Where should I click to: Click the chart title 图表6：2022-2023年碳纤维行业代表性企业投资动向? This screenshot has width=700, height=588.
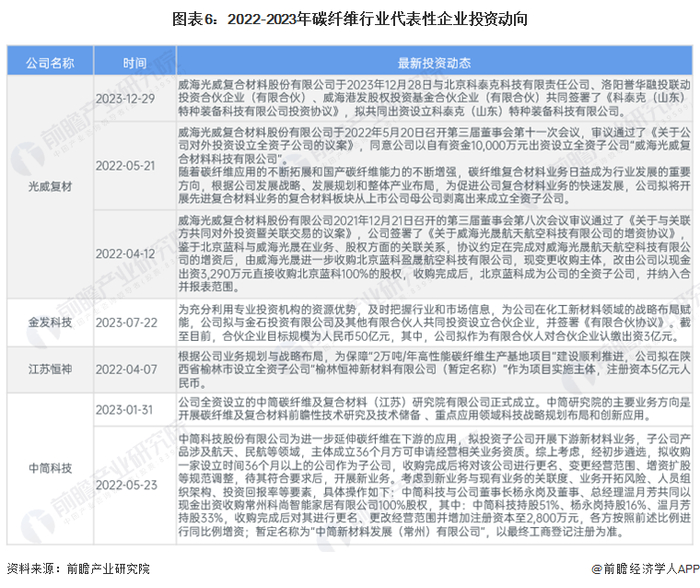350,19
